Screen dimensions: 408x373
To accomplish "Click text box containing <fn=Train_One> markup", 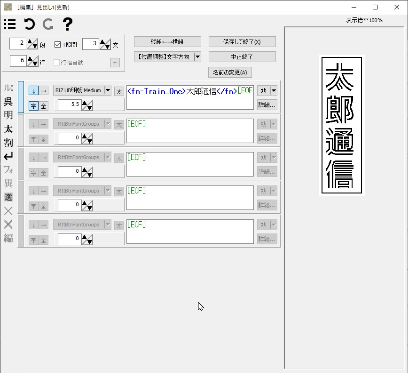I will pyautogui.click(x=190, y=97).
